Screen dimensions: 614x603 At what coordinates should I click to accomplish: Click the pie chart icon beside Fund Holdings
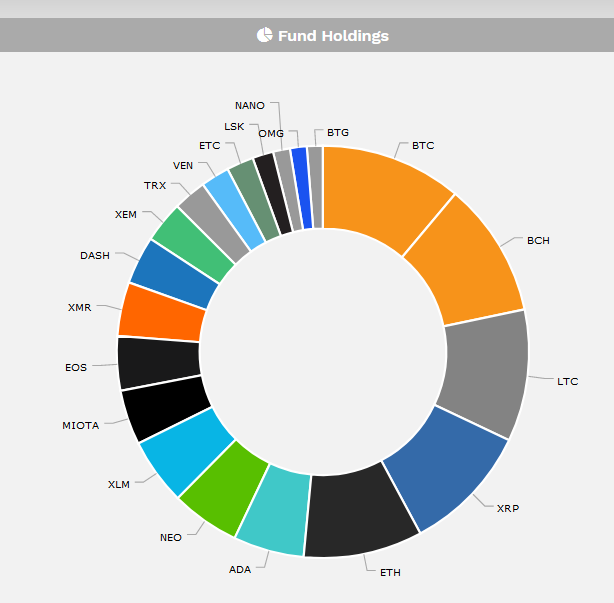tap(264, 35)
